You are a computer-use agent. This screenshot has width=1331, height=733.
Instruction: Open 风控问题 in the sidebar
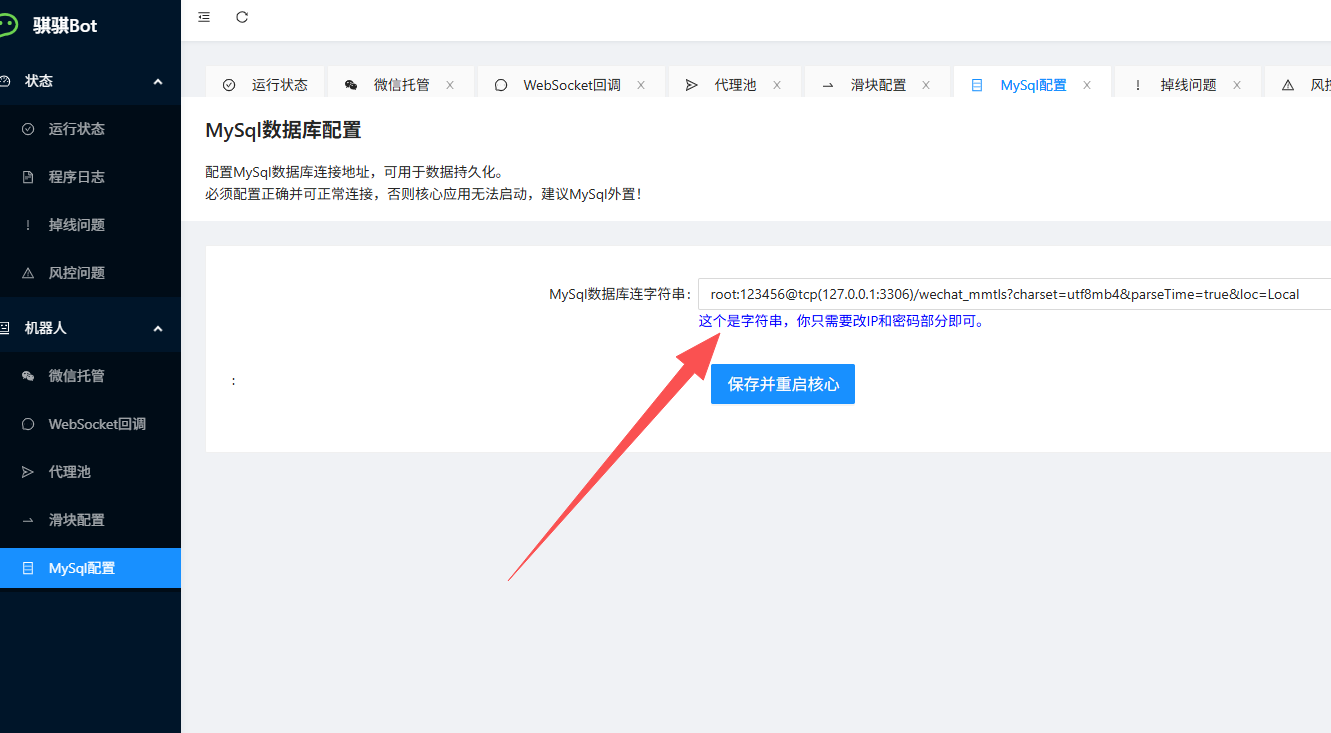pyautogui.click(x=77, y=273)
